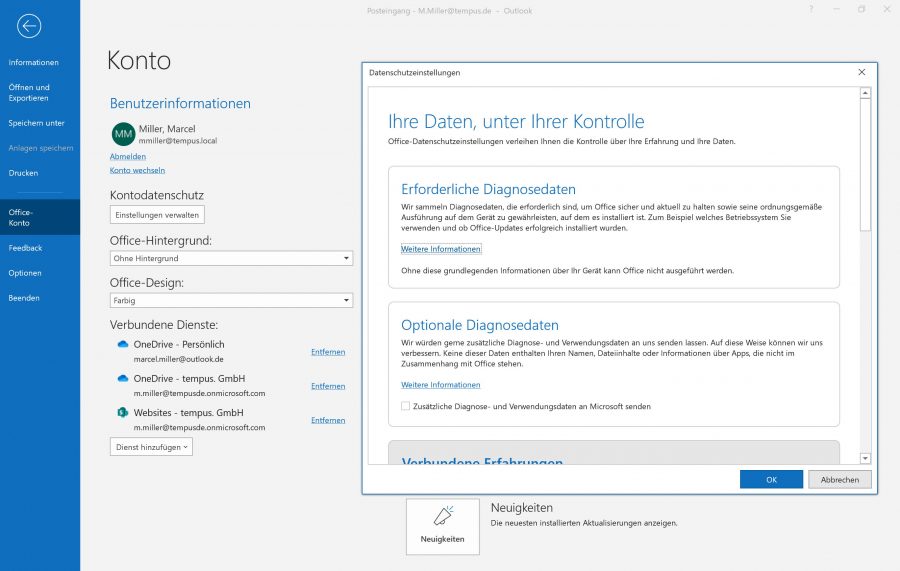Click the Ihre Daten, unter Ihrer Kontrolle heading
Viewport: 900px width, 571px height.
[x=516, y=122]
